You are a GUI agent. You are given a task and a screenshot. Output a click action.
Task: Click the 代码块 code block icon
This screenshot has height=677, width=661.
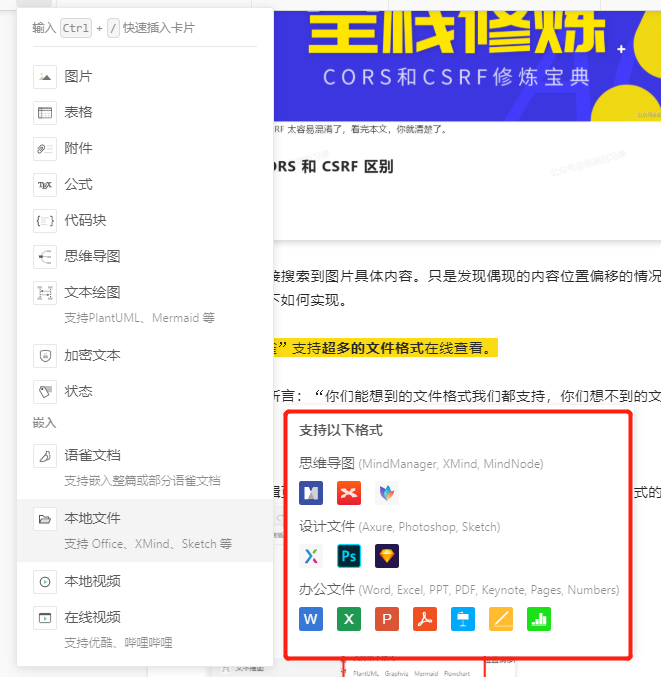click(45, 221)
